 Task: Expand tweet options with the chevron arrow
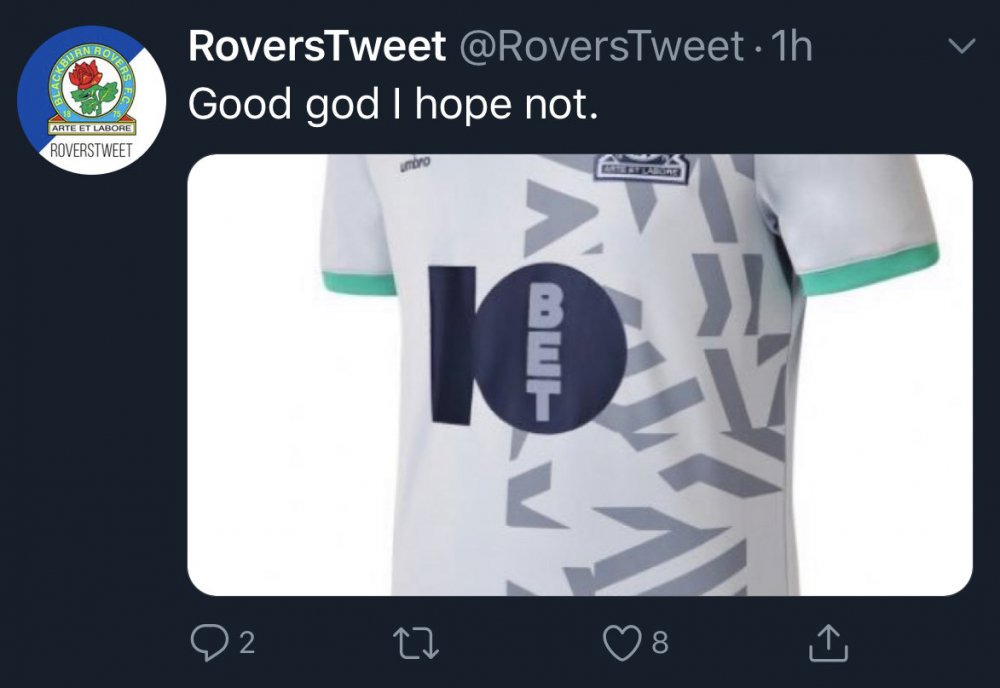960,47
